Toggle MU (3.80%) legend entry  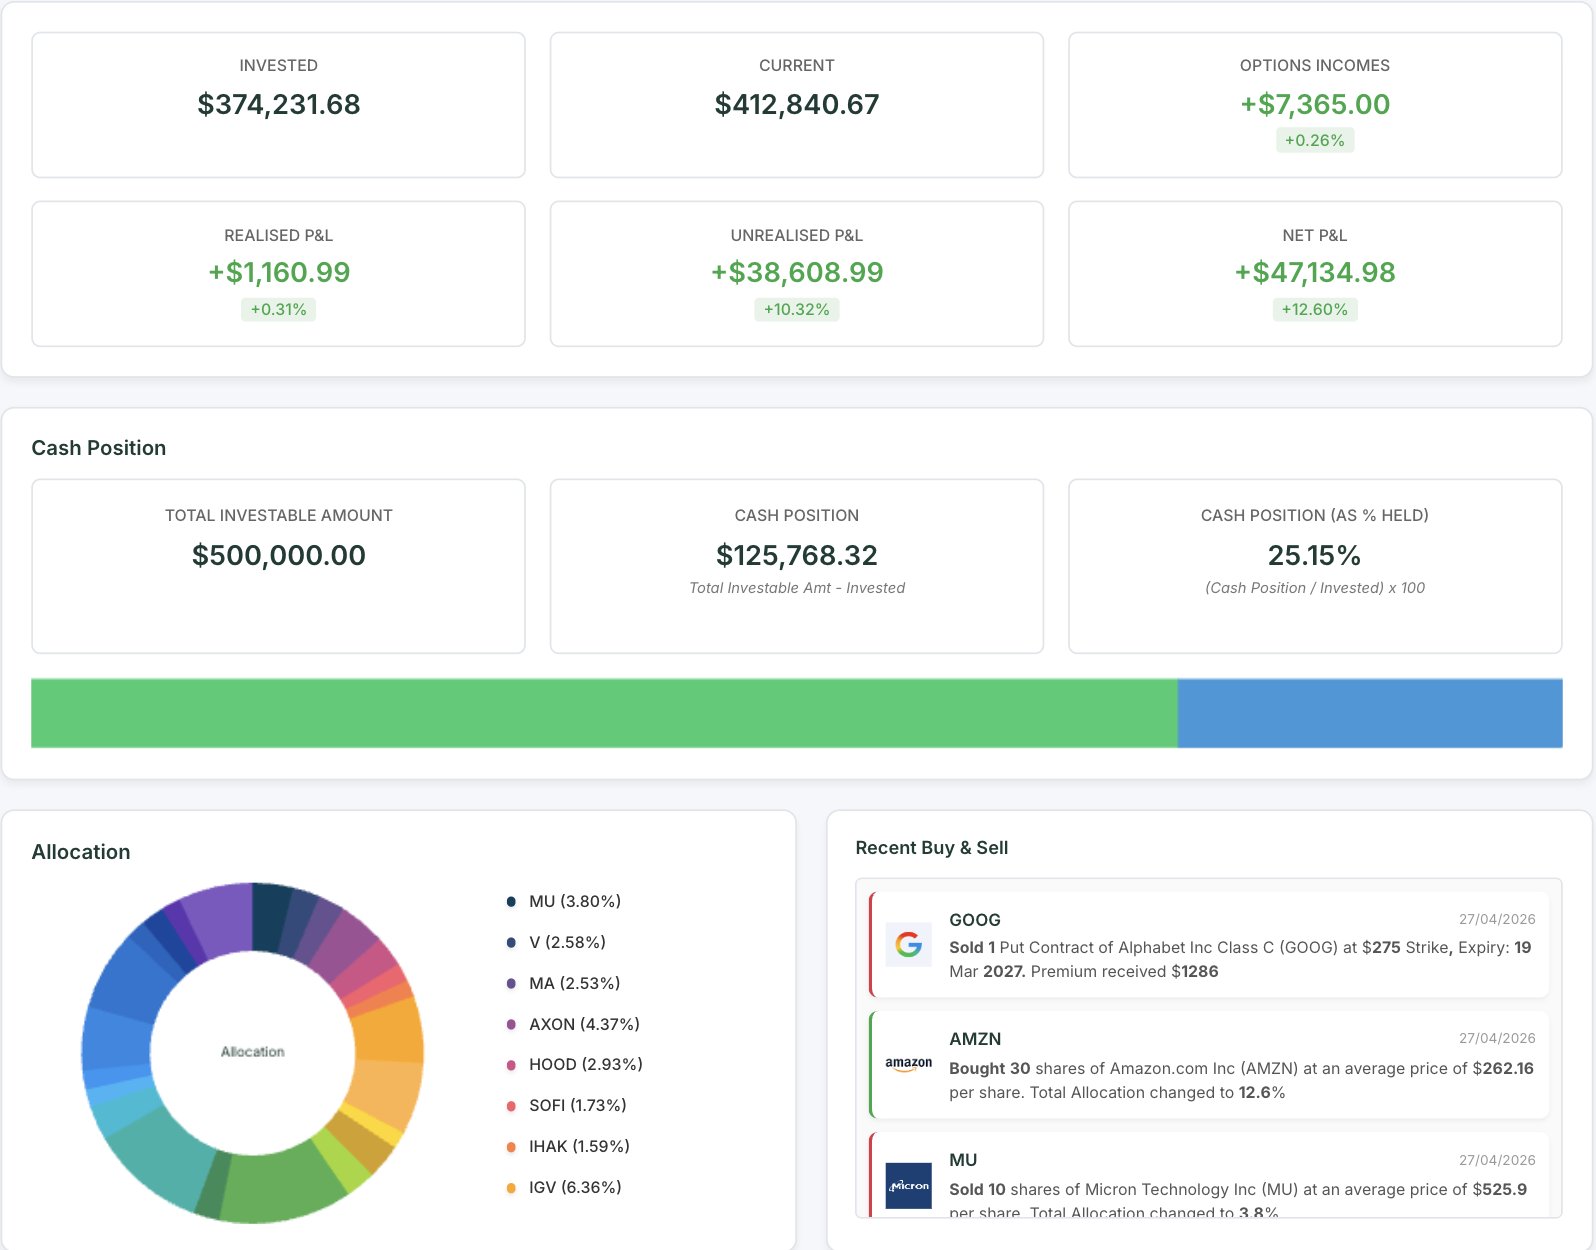click(564, 902)
